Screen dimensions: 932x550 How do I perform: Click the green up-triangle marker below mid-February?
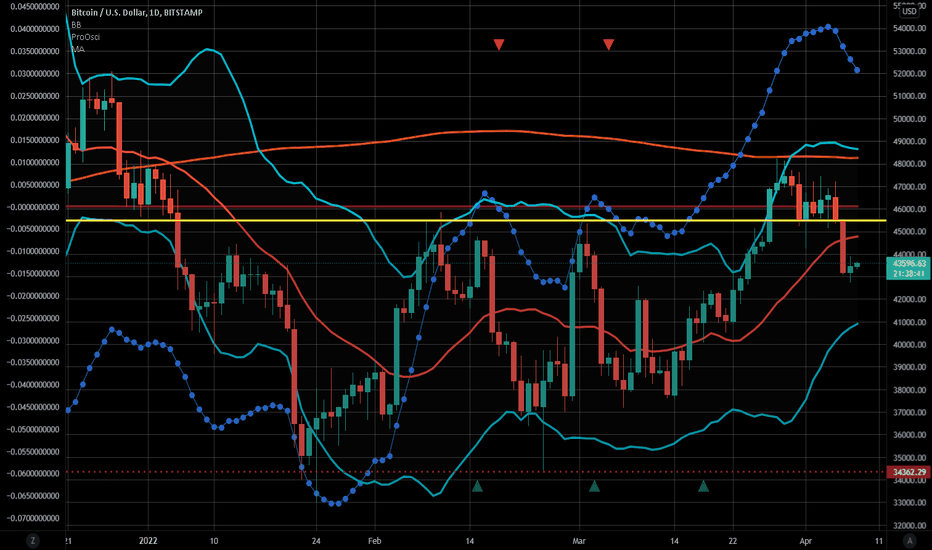(x=477, y=486)
